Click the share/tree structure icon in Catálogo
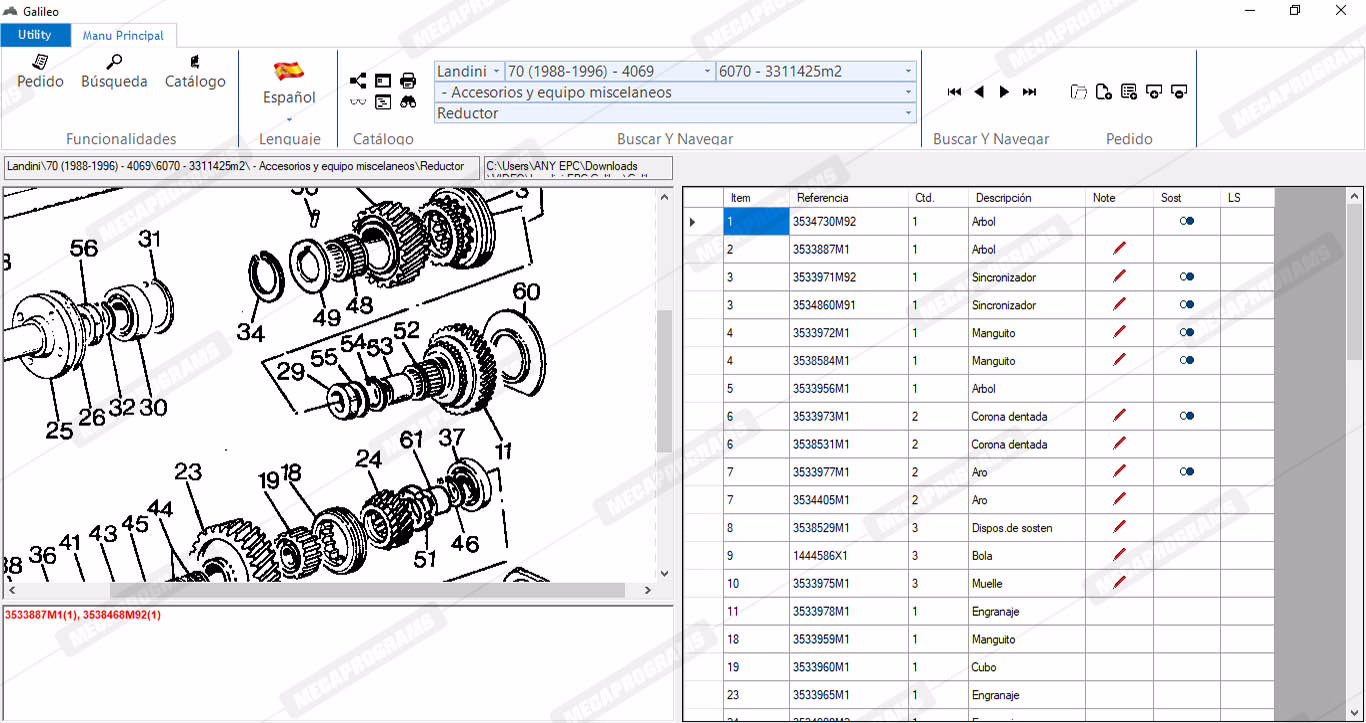Image resolution: width=1366 pixels, height=723 pixels. (358, 81)
